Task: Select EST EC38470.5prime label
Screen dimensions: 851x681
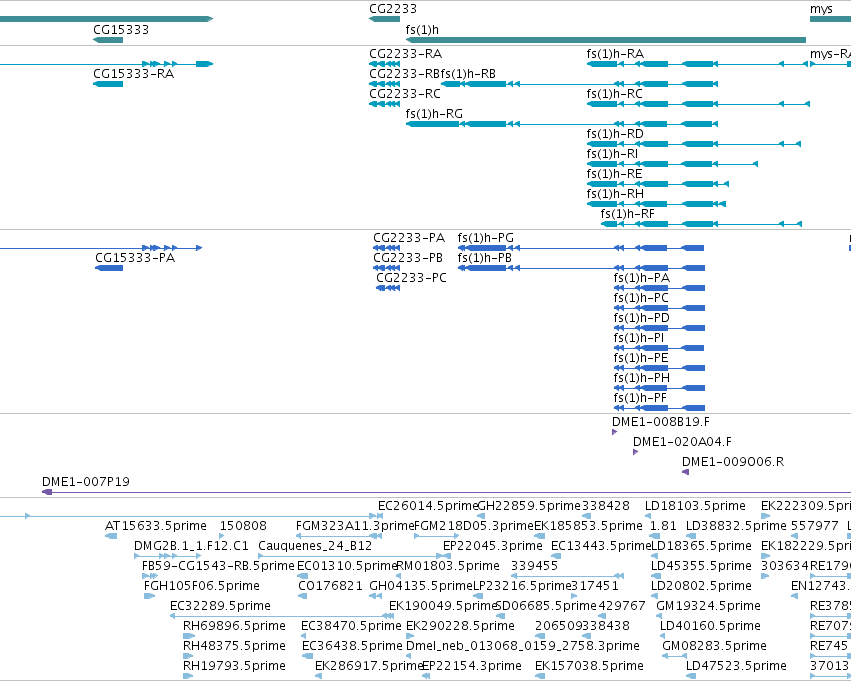Action: pyautogui.click(x=351, y=626)
